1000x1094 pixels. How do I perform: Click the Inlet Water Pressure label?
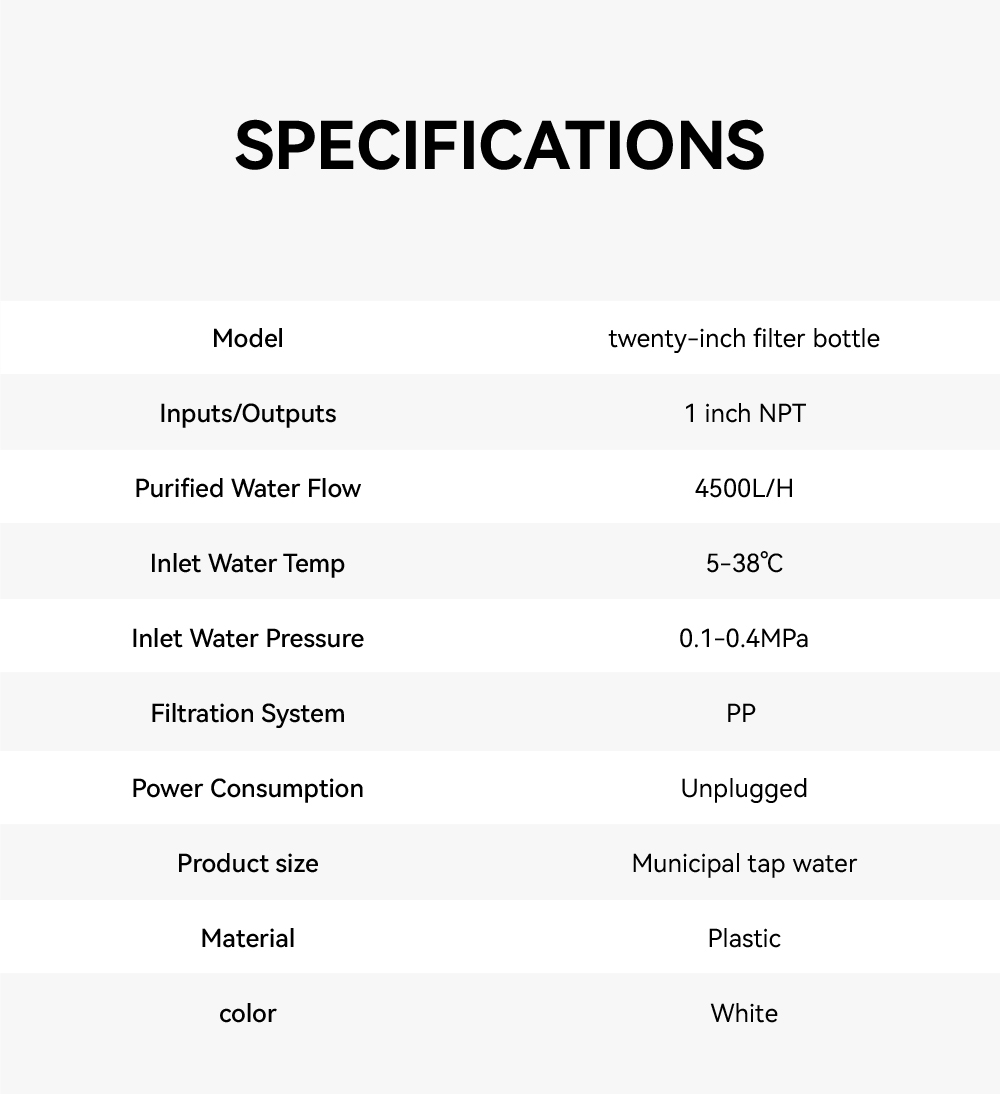pyautogui.click(x=248, y=638)
